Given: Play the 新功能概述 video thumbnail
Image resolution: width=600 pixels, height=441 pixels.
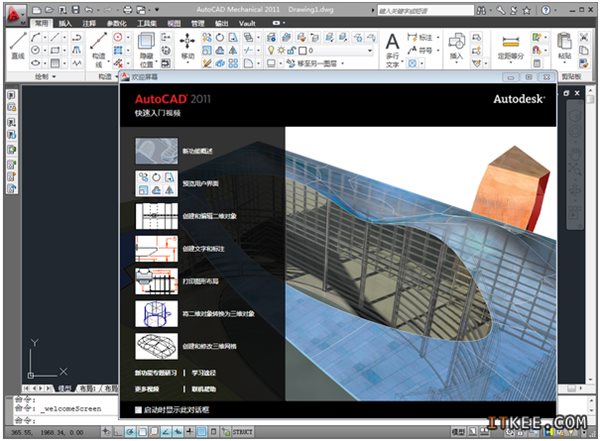Looking at the screenshot, I should pos(157,151).
